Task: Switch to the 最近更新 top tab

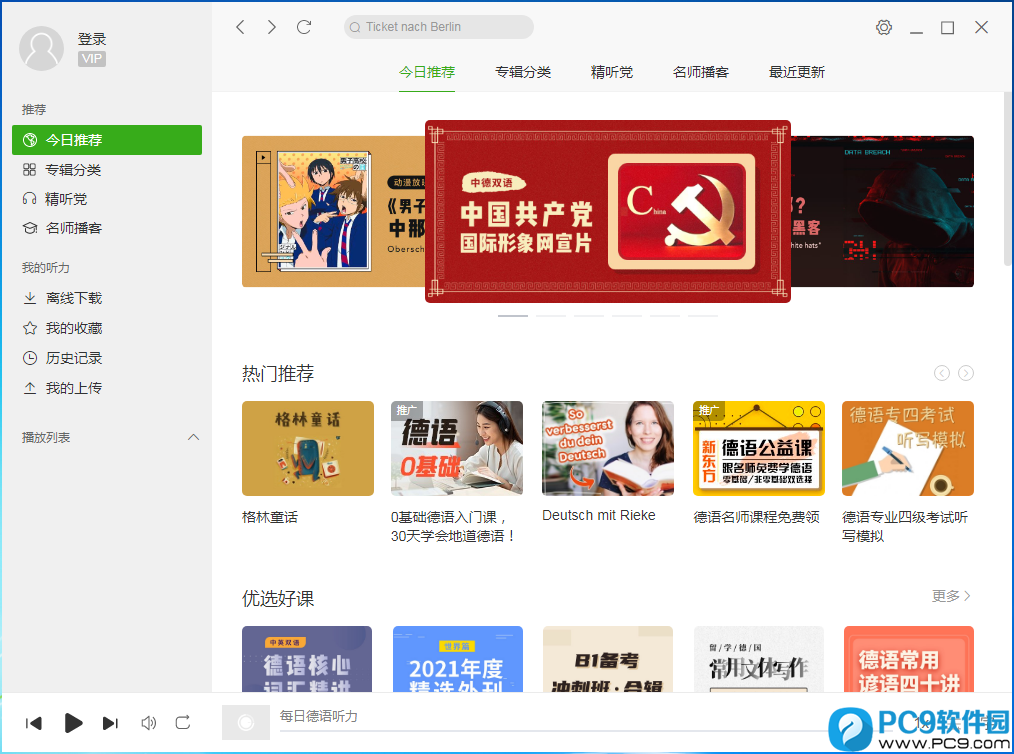Action: coord(796,72)
